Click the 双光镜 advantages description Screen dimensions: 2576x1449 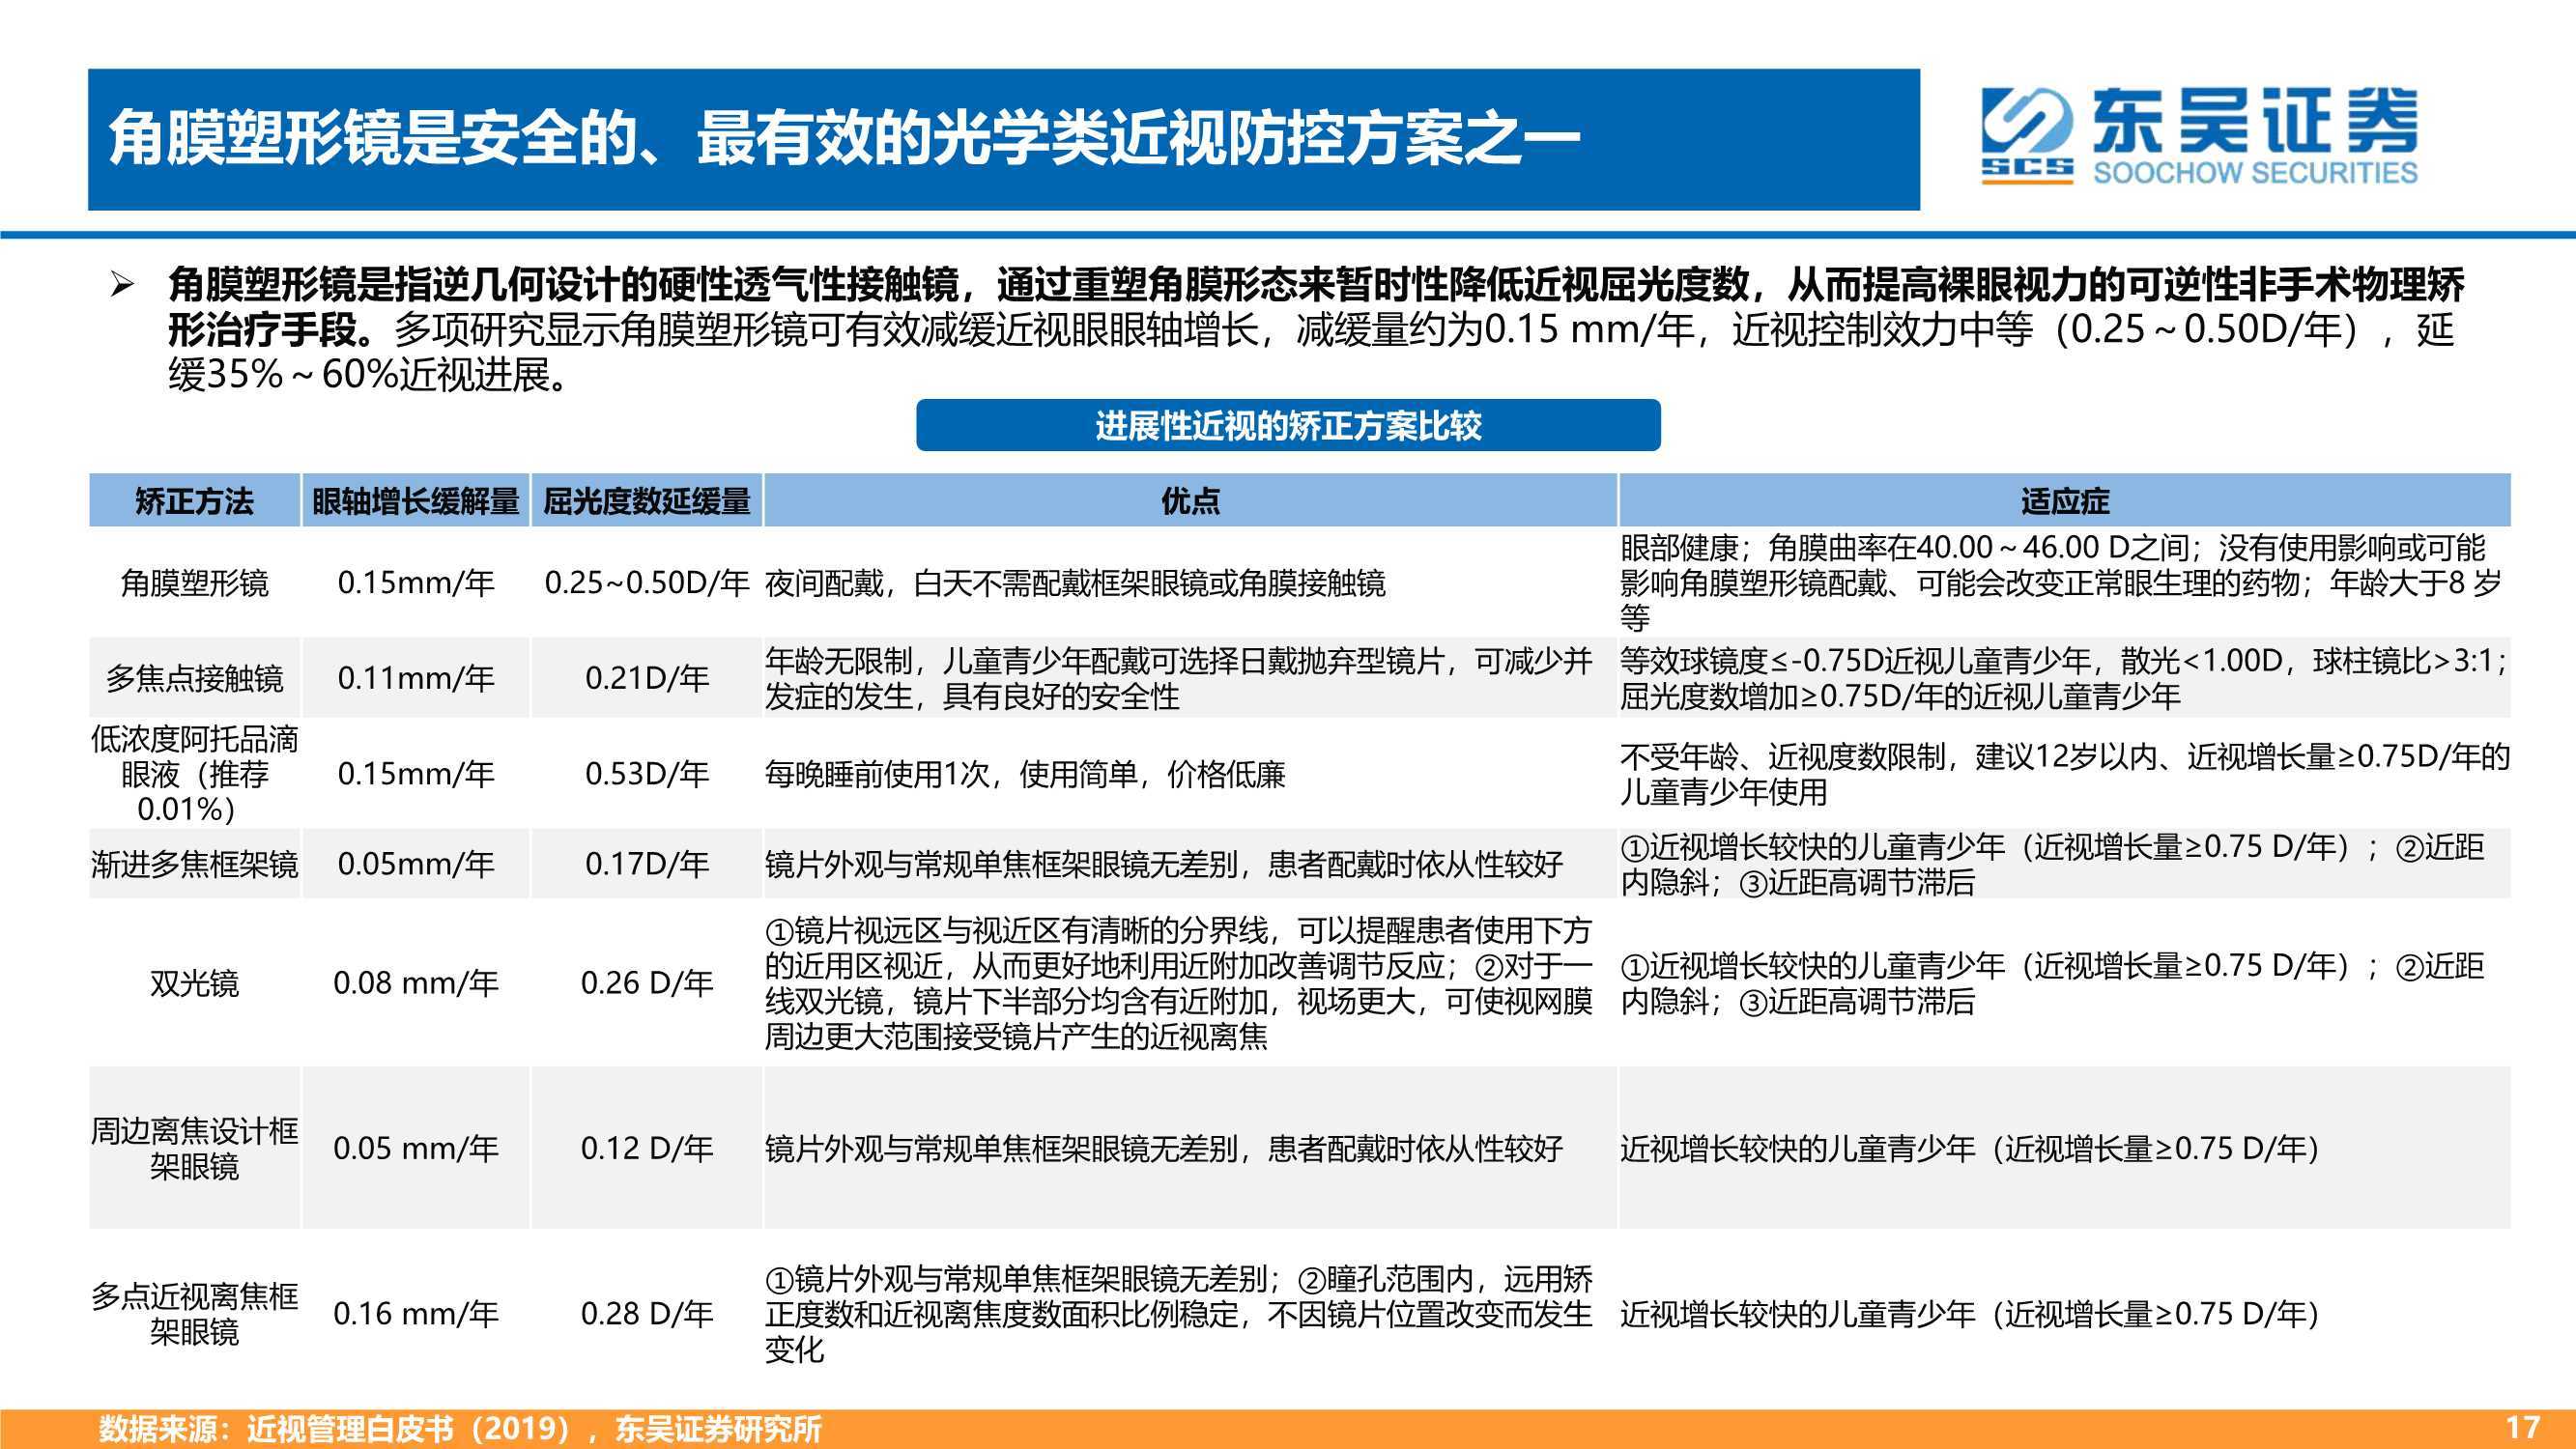1179,984
